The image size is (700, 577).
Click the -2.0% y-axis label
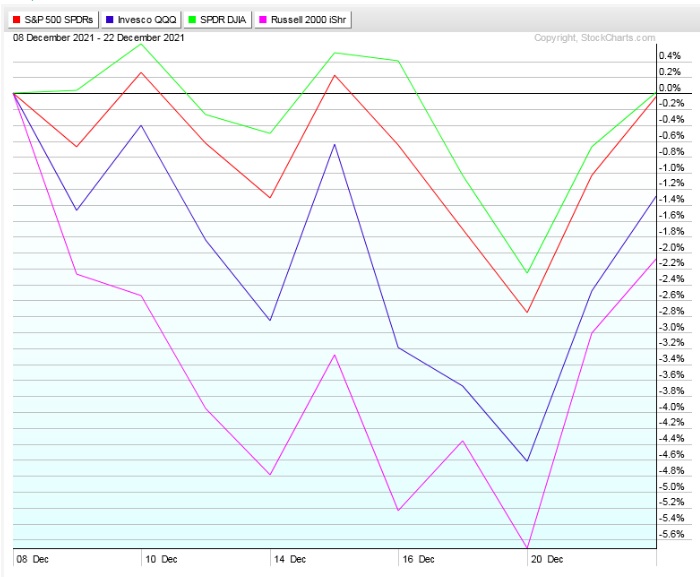[x=671, y=247]
